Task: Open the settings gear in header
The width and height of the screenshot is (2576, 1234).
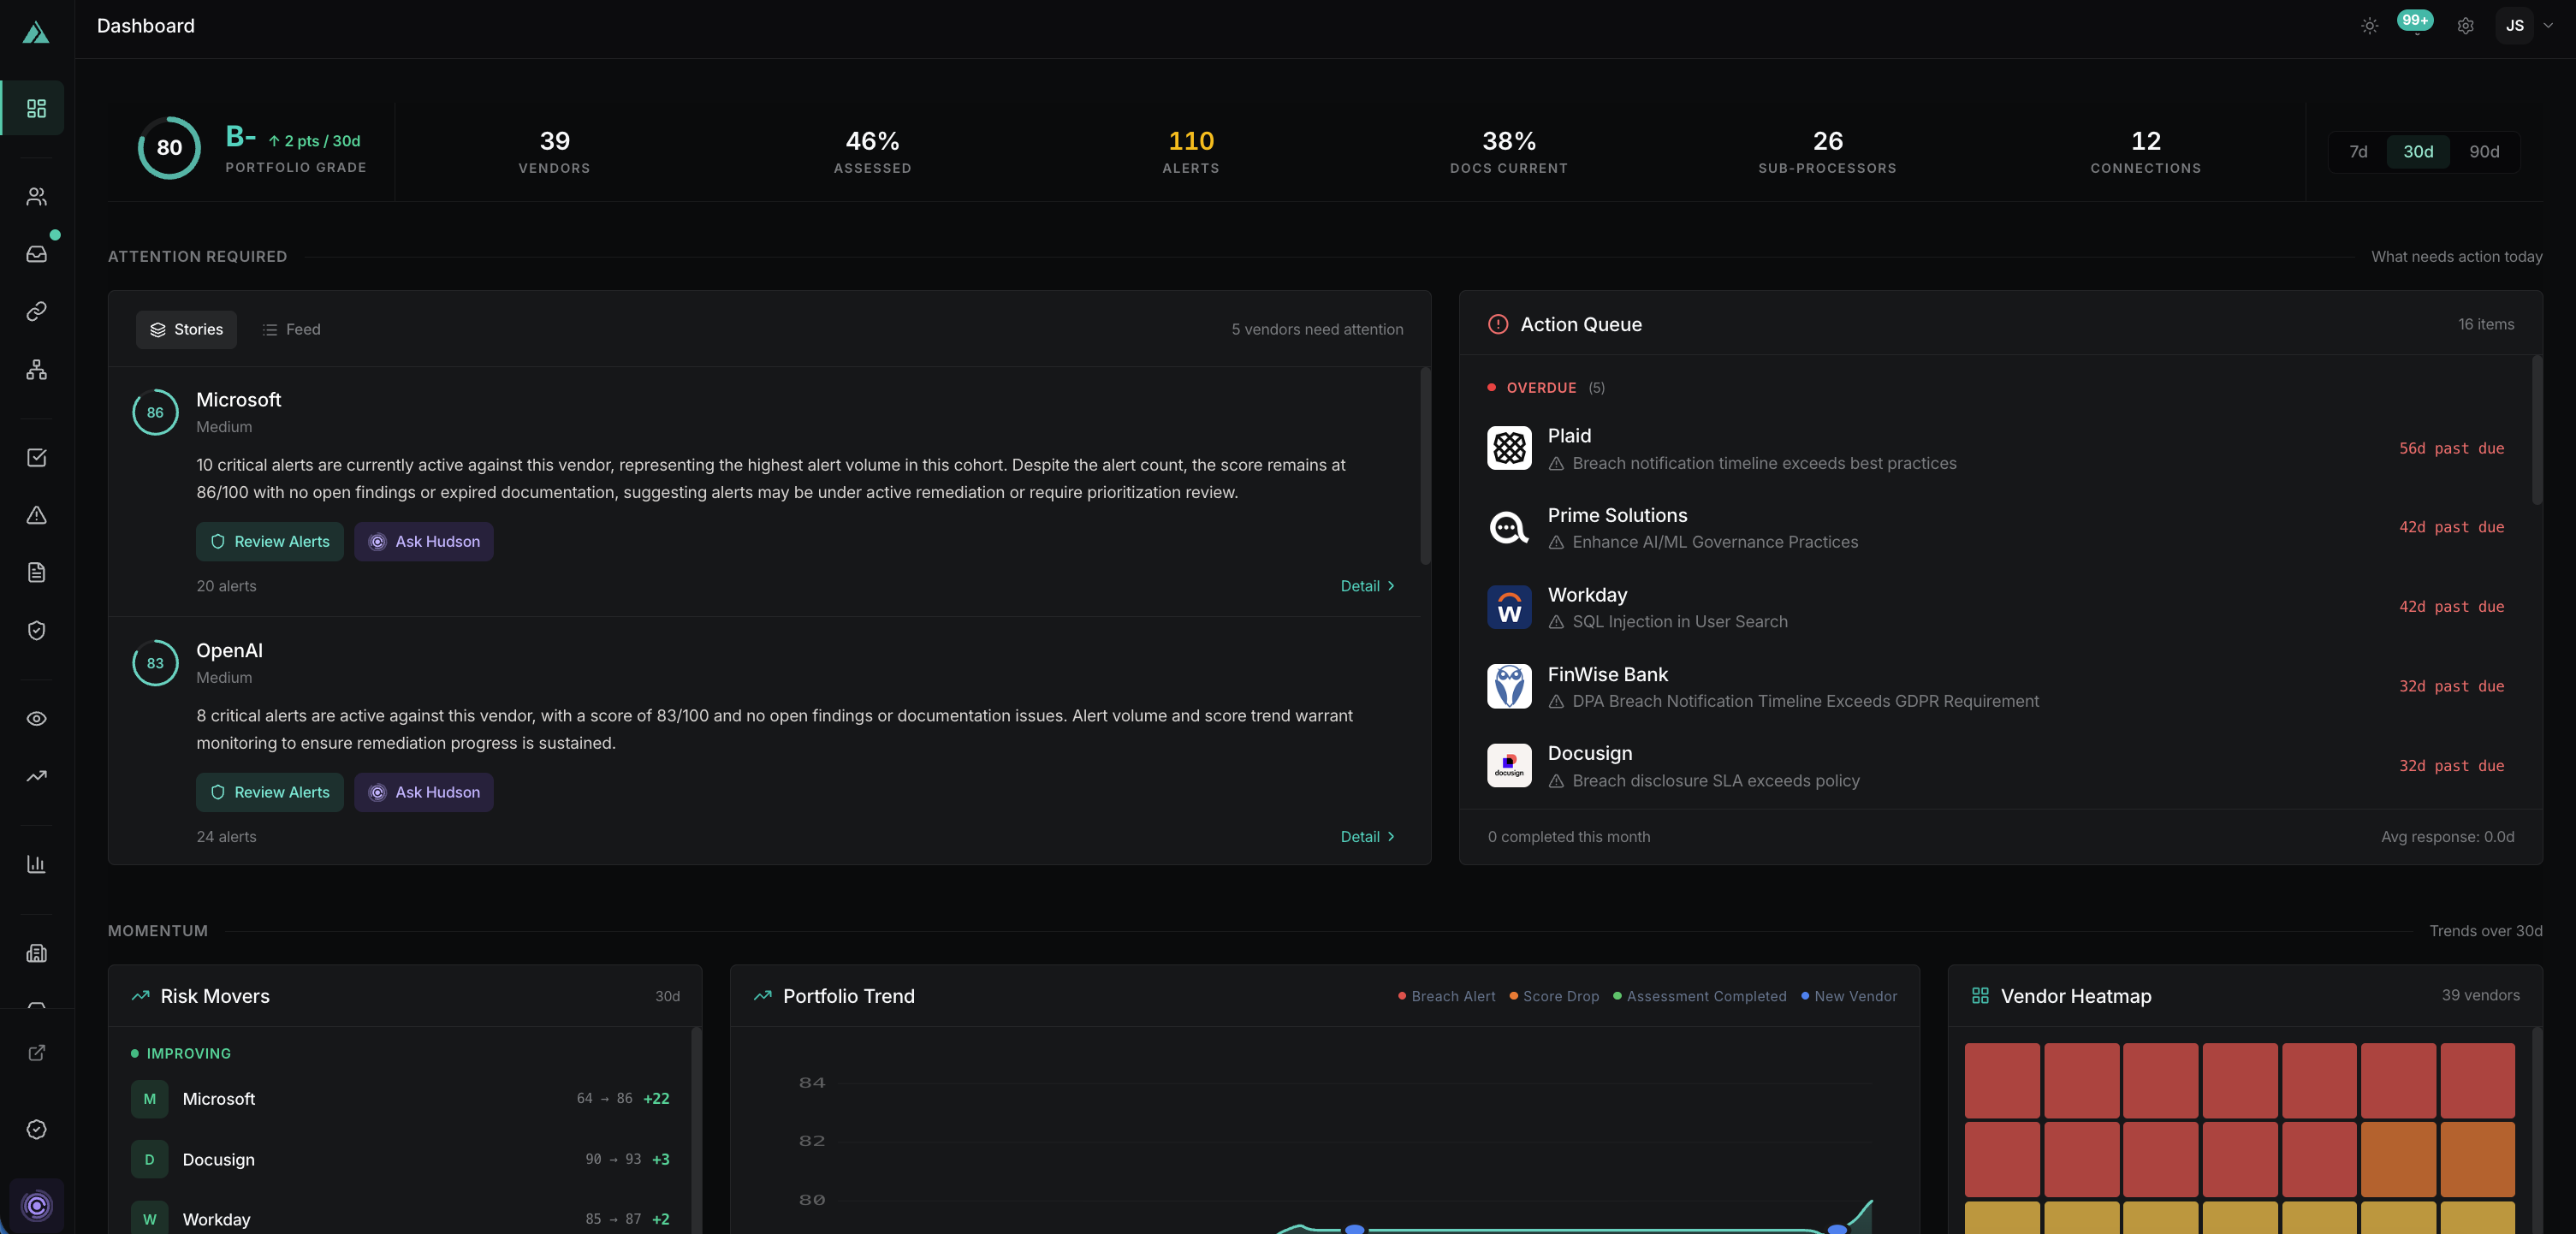Action: pos(2466,26)
